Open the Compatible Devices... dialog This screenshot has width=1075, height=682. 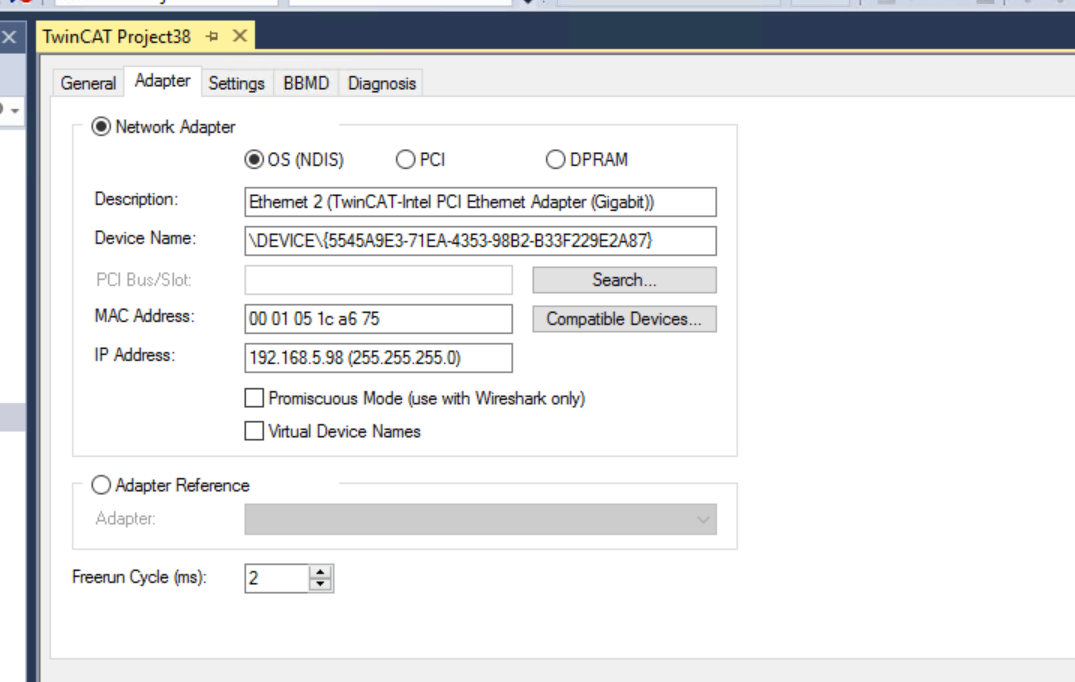coord(625,319)
